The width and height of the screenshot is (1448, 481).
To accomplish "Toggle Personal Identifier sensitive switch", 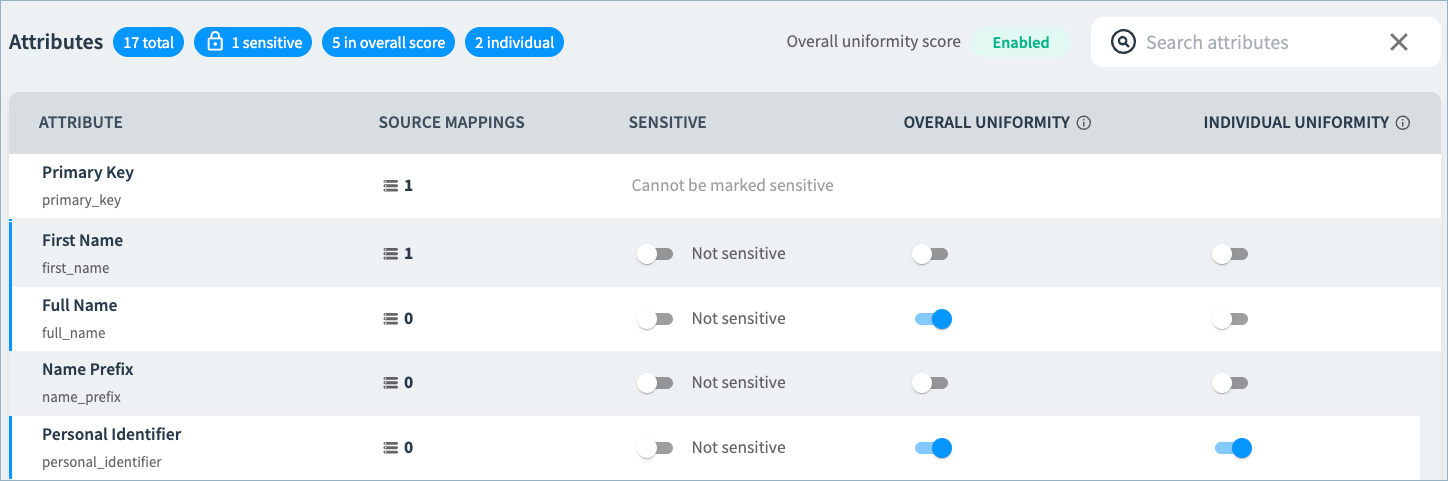I will (x=655, y=448).
